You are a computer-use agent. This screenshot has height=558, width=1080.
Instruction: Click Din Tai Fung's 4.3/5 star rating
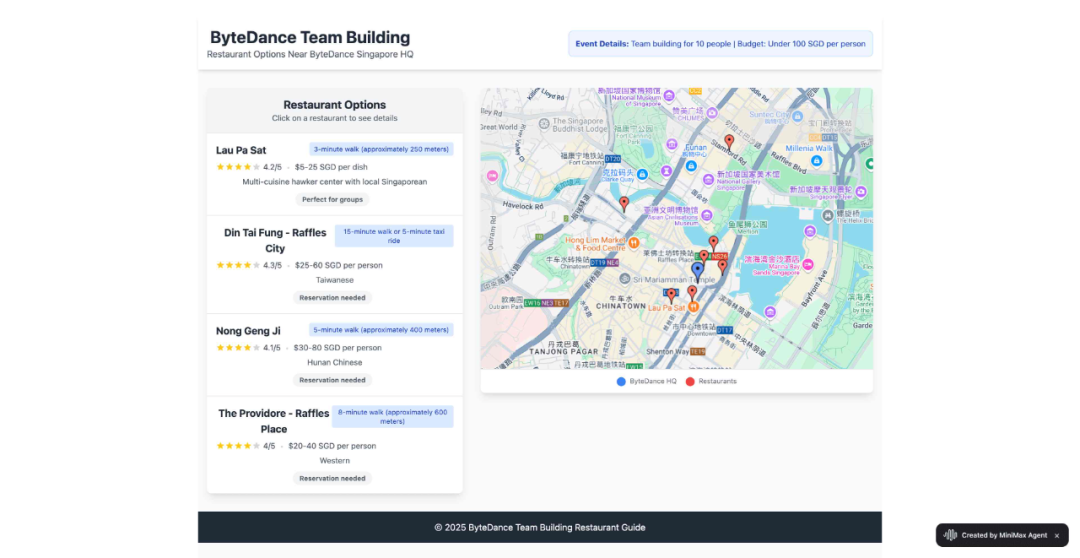(249, 265)
